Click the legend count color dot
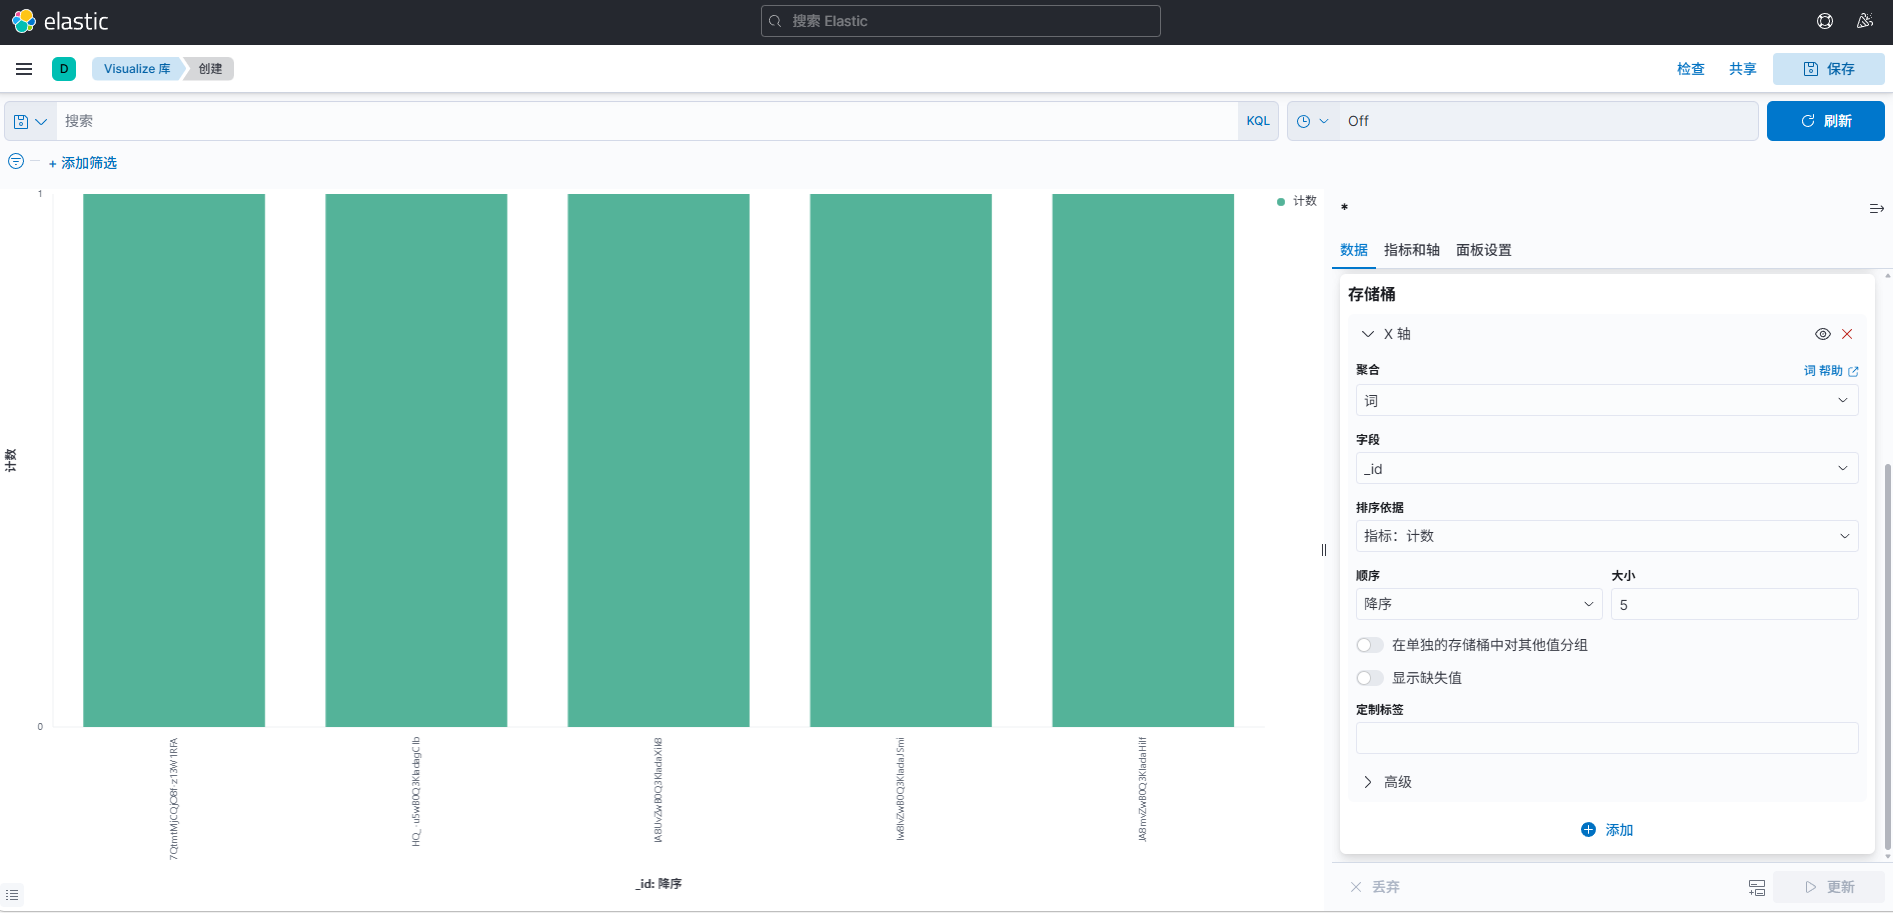Viewport: 1893px width, 913px height. [x=1281, y=201]
